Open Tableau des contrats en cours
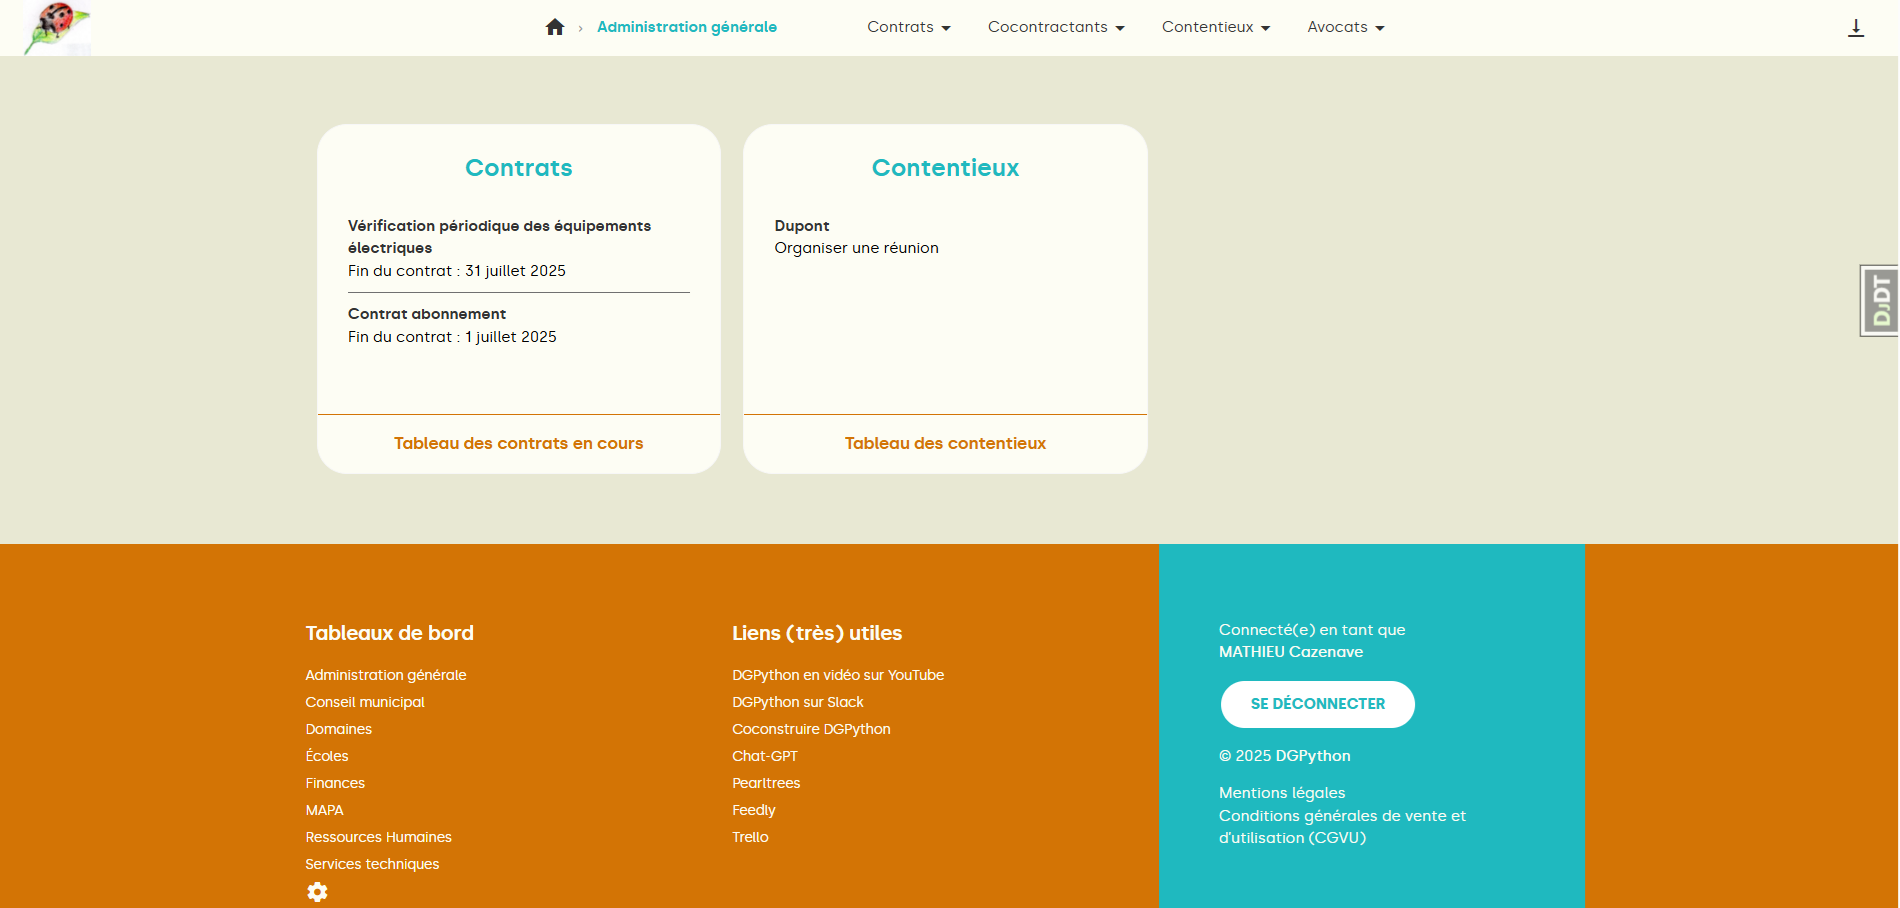This screenshot has width=1900, height=908. (x=518, y=443)
